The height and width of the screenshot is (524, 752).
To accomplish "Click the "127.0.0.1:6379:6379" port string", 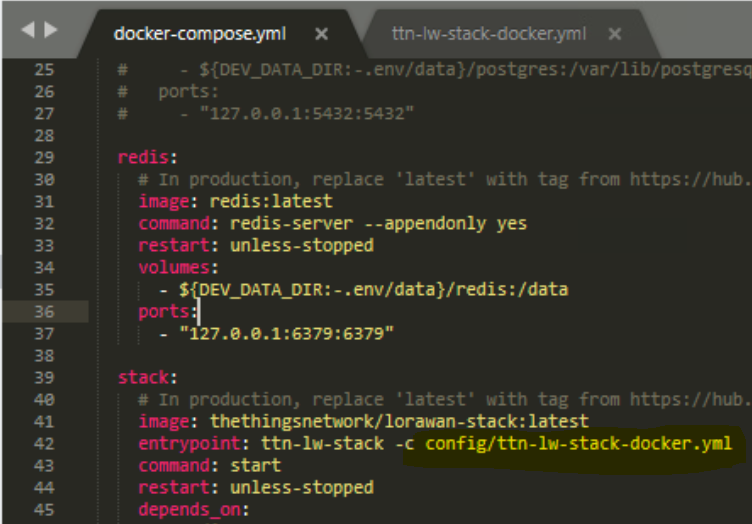I will click(x=286, y=334).
